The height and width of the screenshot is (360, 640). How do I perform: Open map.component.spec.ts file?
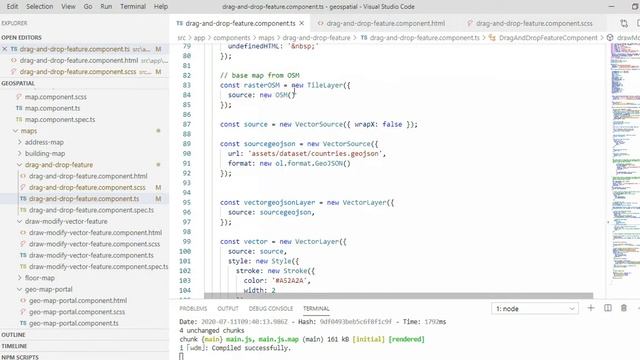[x=60, y=120]
